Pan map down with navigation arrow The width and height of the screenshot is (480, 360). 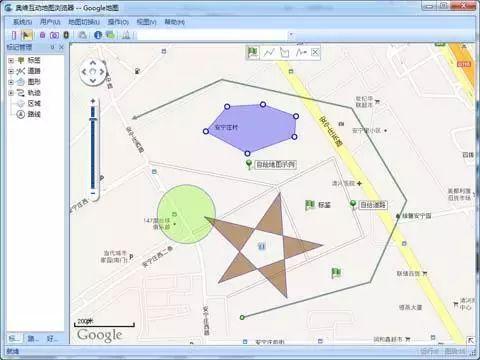tap(93, 80)
